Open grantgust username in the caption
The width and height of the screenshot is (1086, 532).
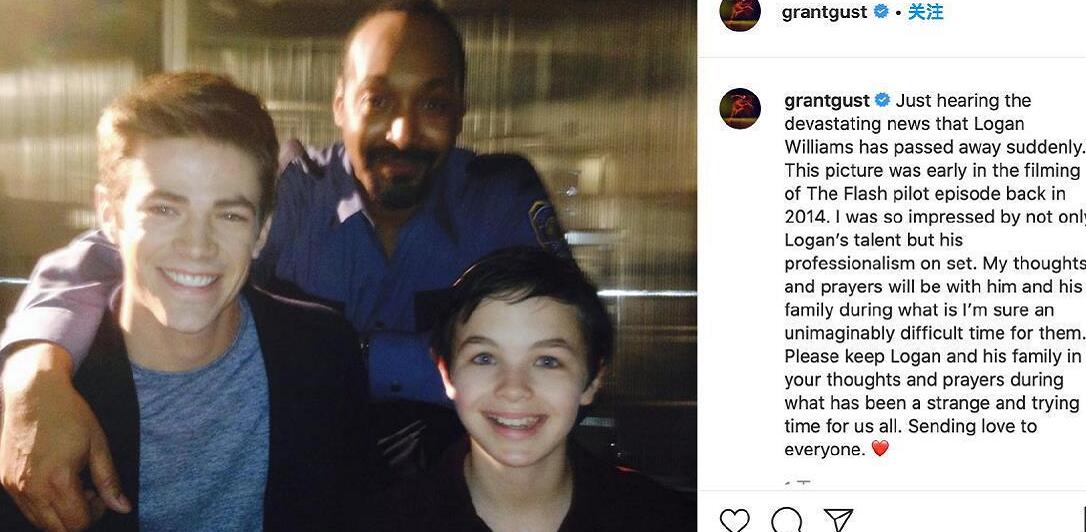827,101
